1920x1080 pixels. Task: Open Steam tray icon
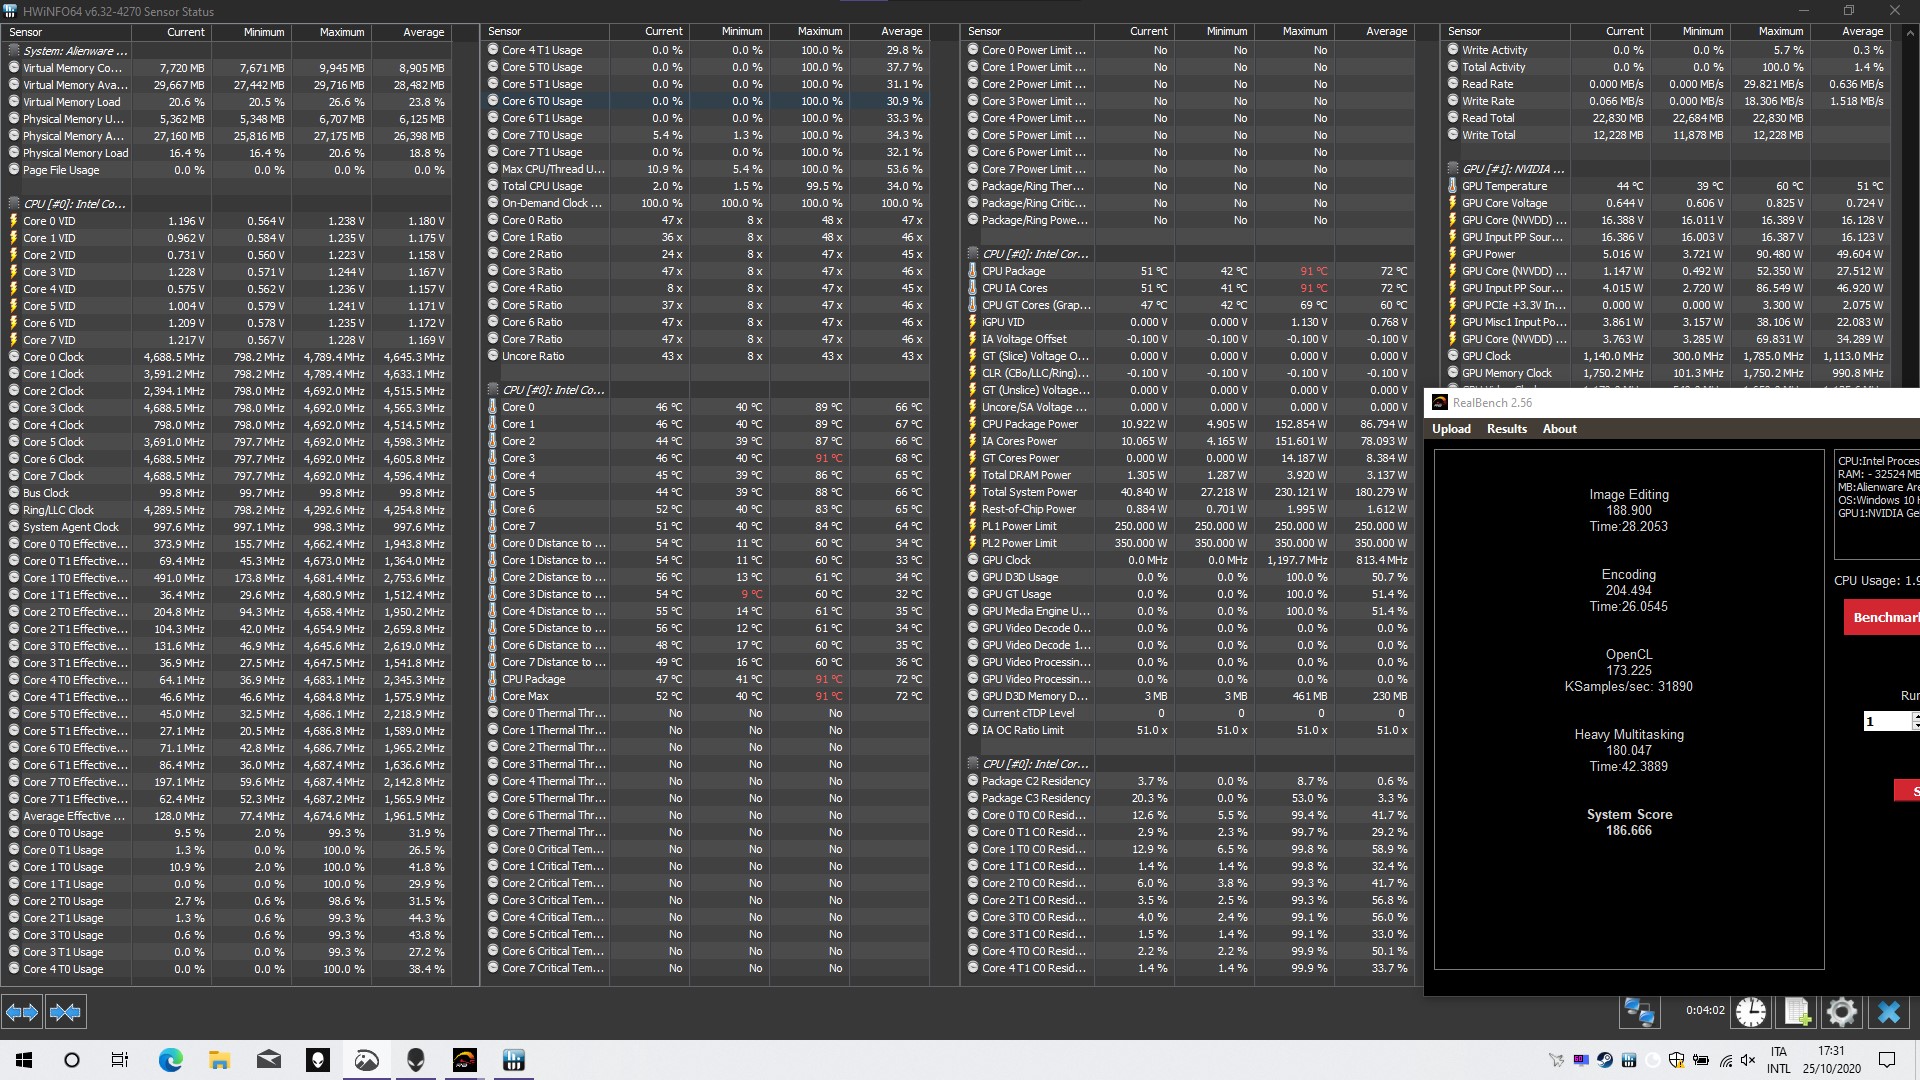click(x=1605, y=1060)
